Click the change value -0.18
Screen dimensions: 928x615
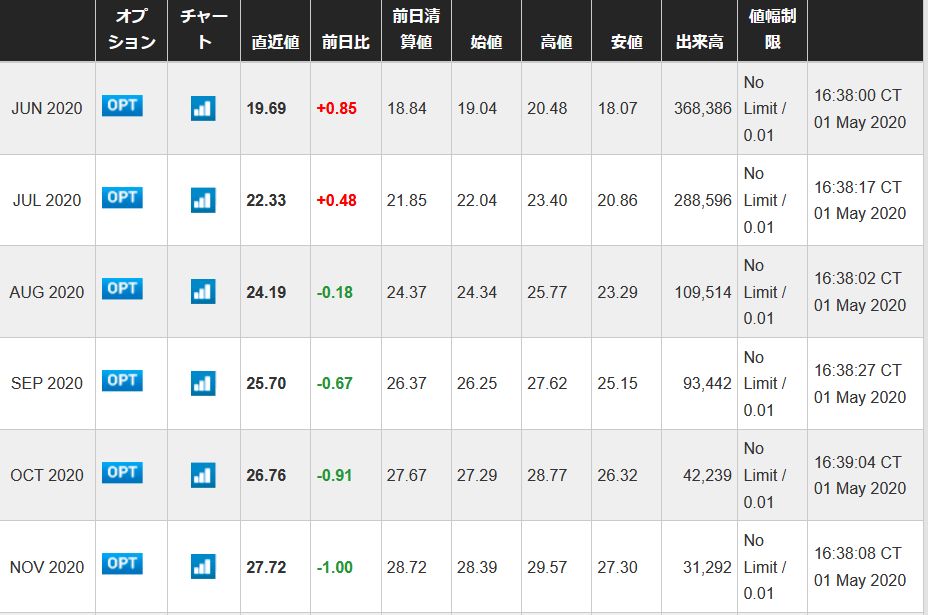(x=334, y=292)
